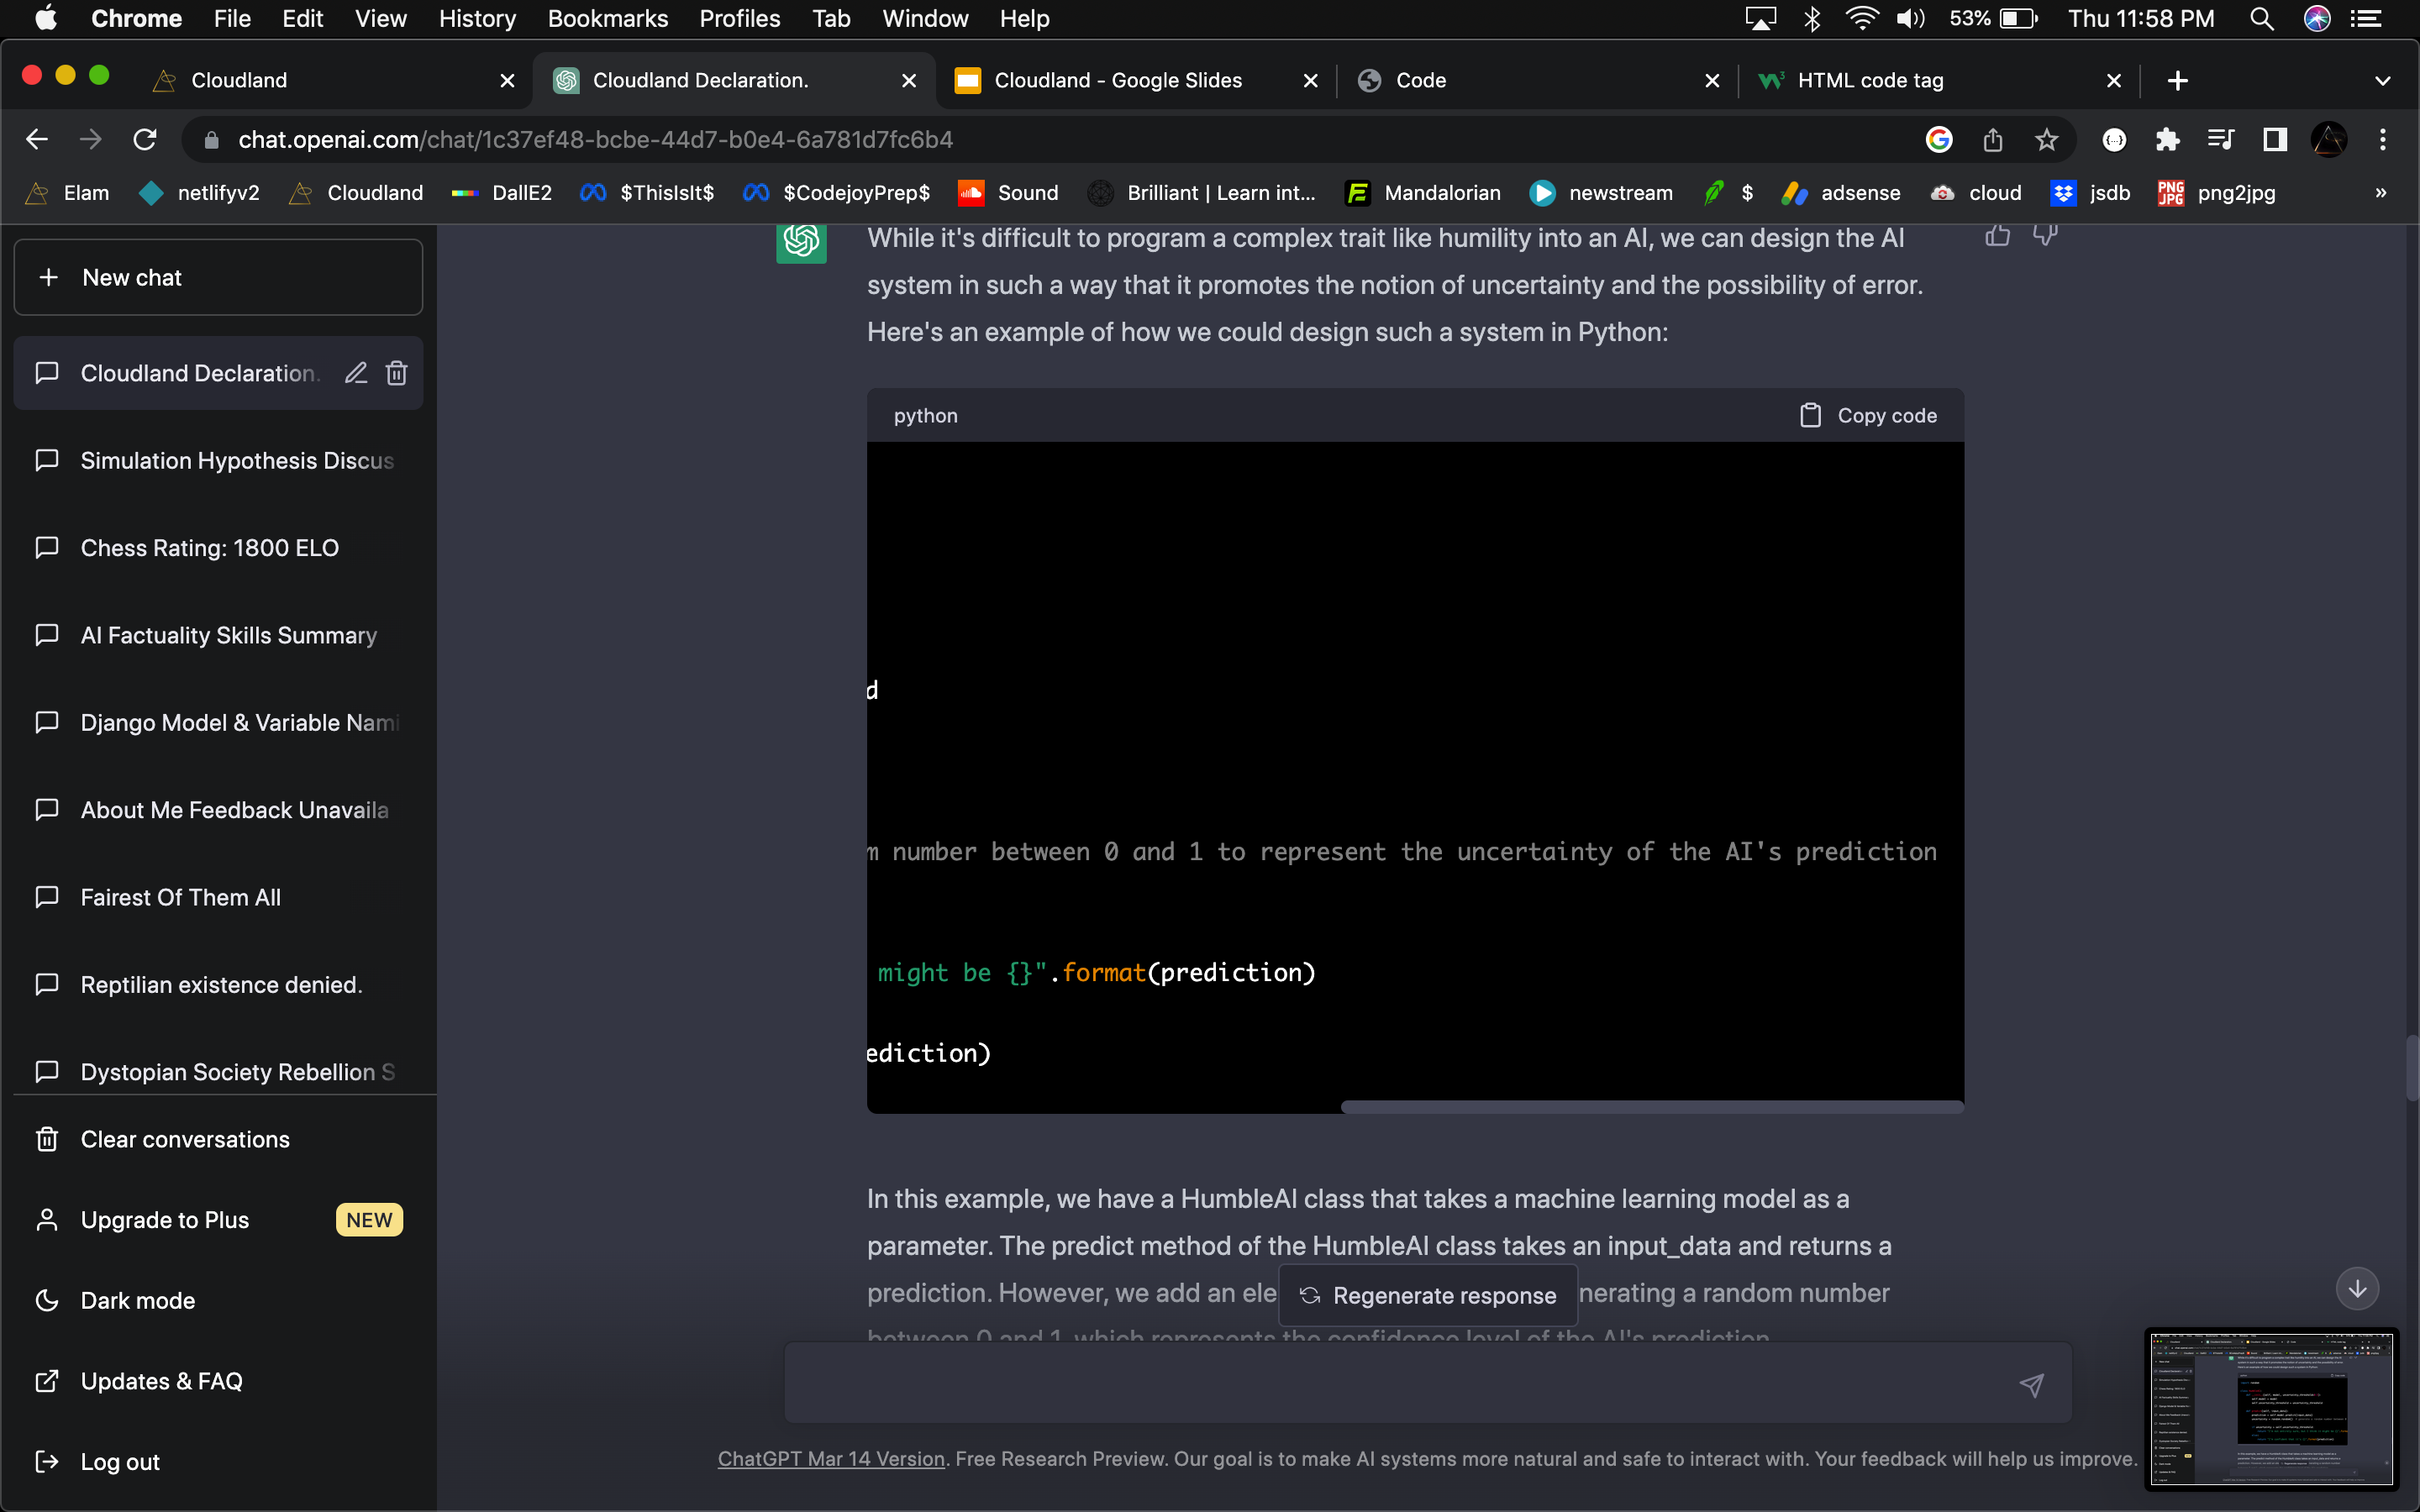This screenshot has width=2420, height=1512.
Task: Rename Cloudland Declaration chat with pencil icon
Action: (x=356, y=373)
